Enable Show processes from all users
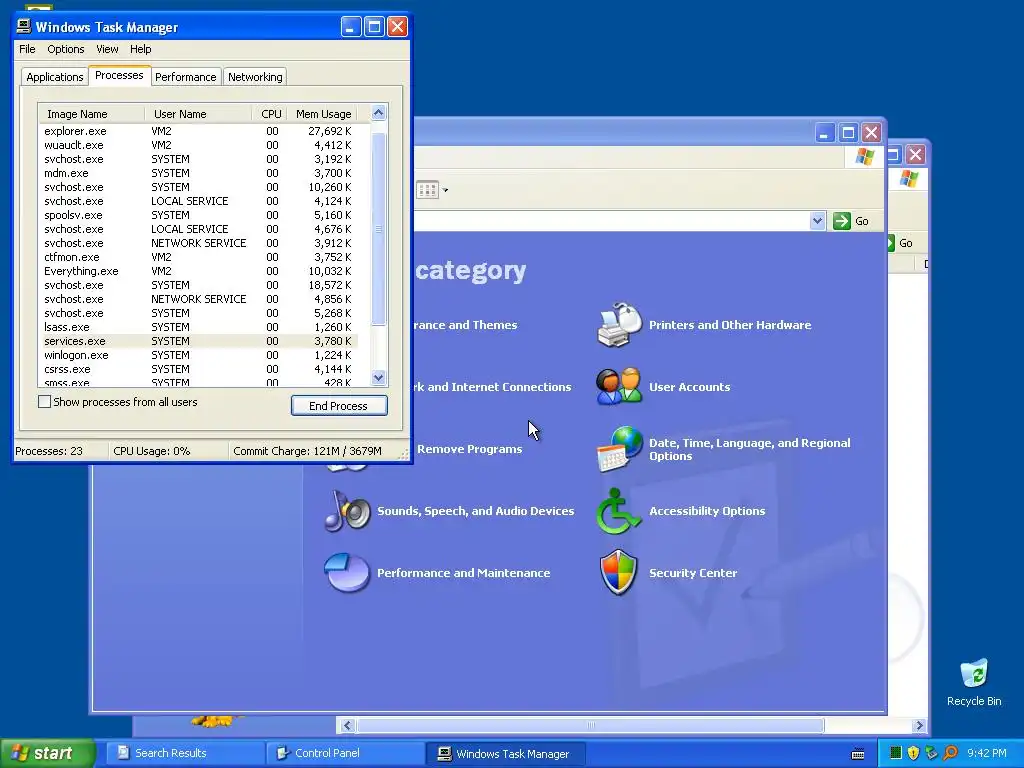The image size is (1024, 768). pos(44,402)
